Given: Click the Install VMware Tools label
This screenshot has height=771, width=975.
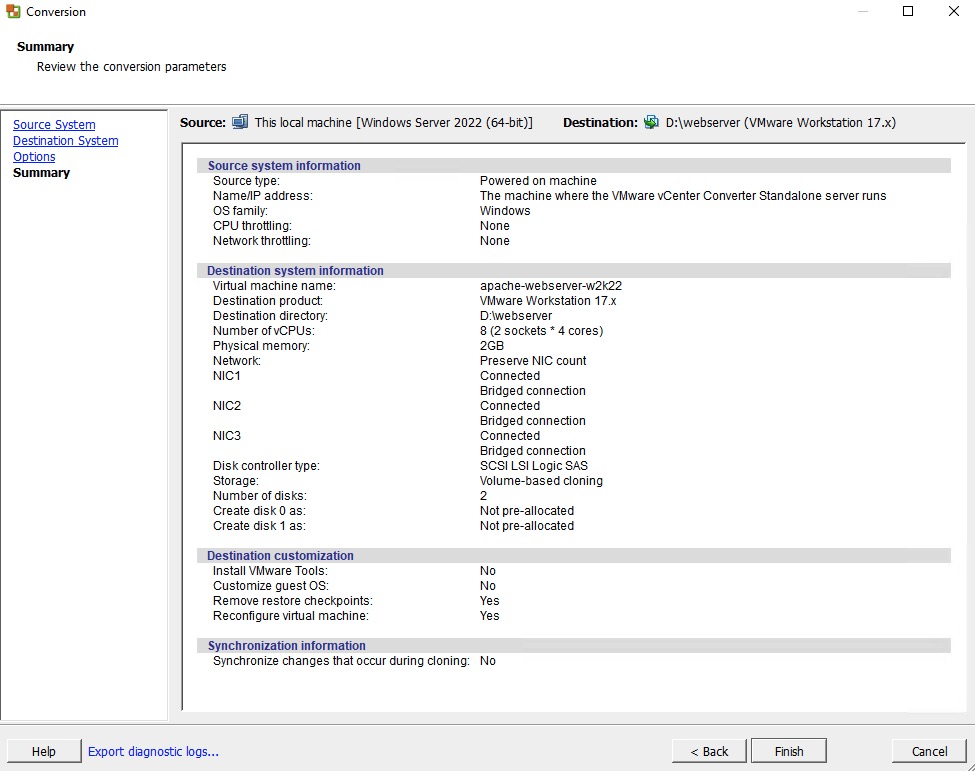Looking at the screenshot, I should 270,570.
